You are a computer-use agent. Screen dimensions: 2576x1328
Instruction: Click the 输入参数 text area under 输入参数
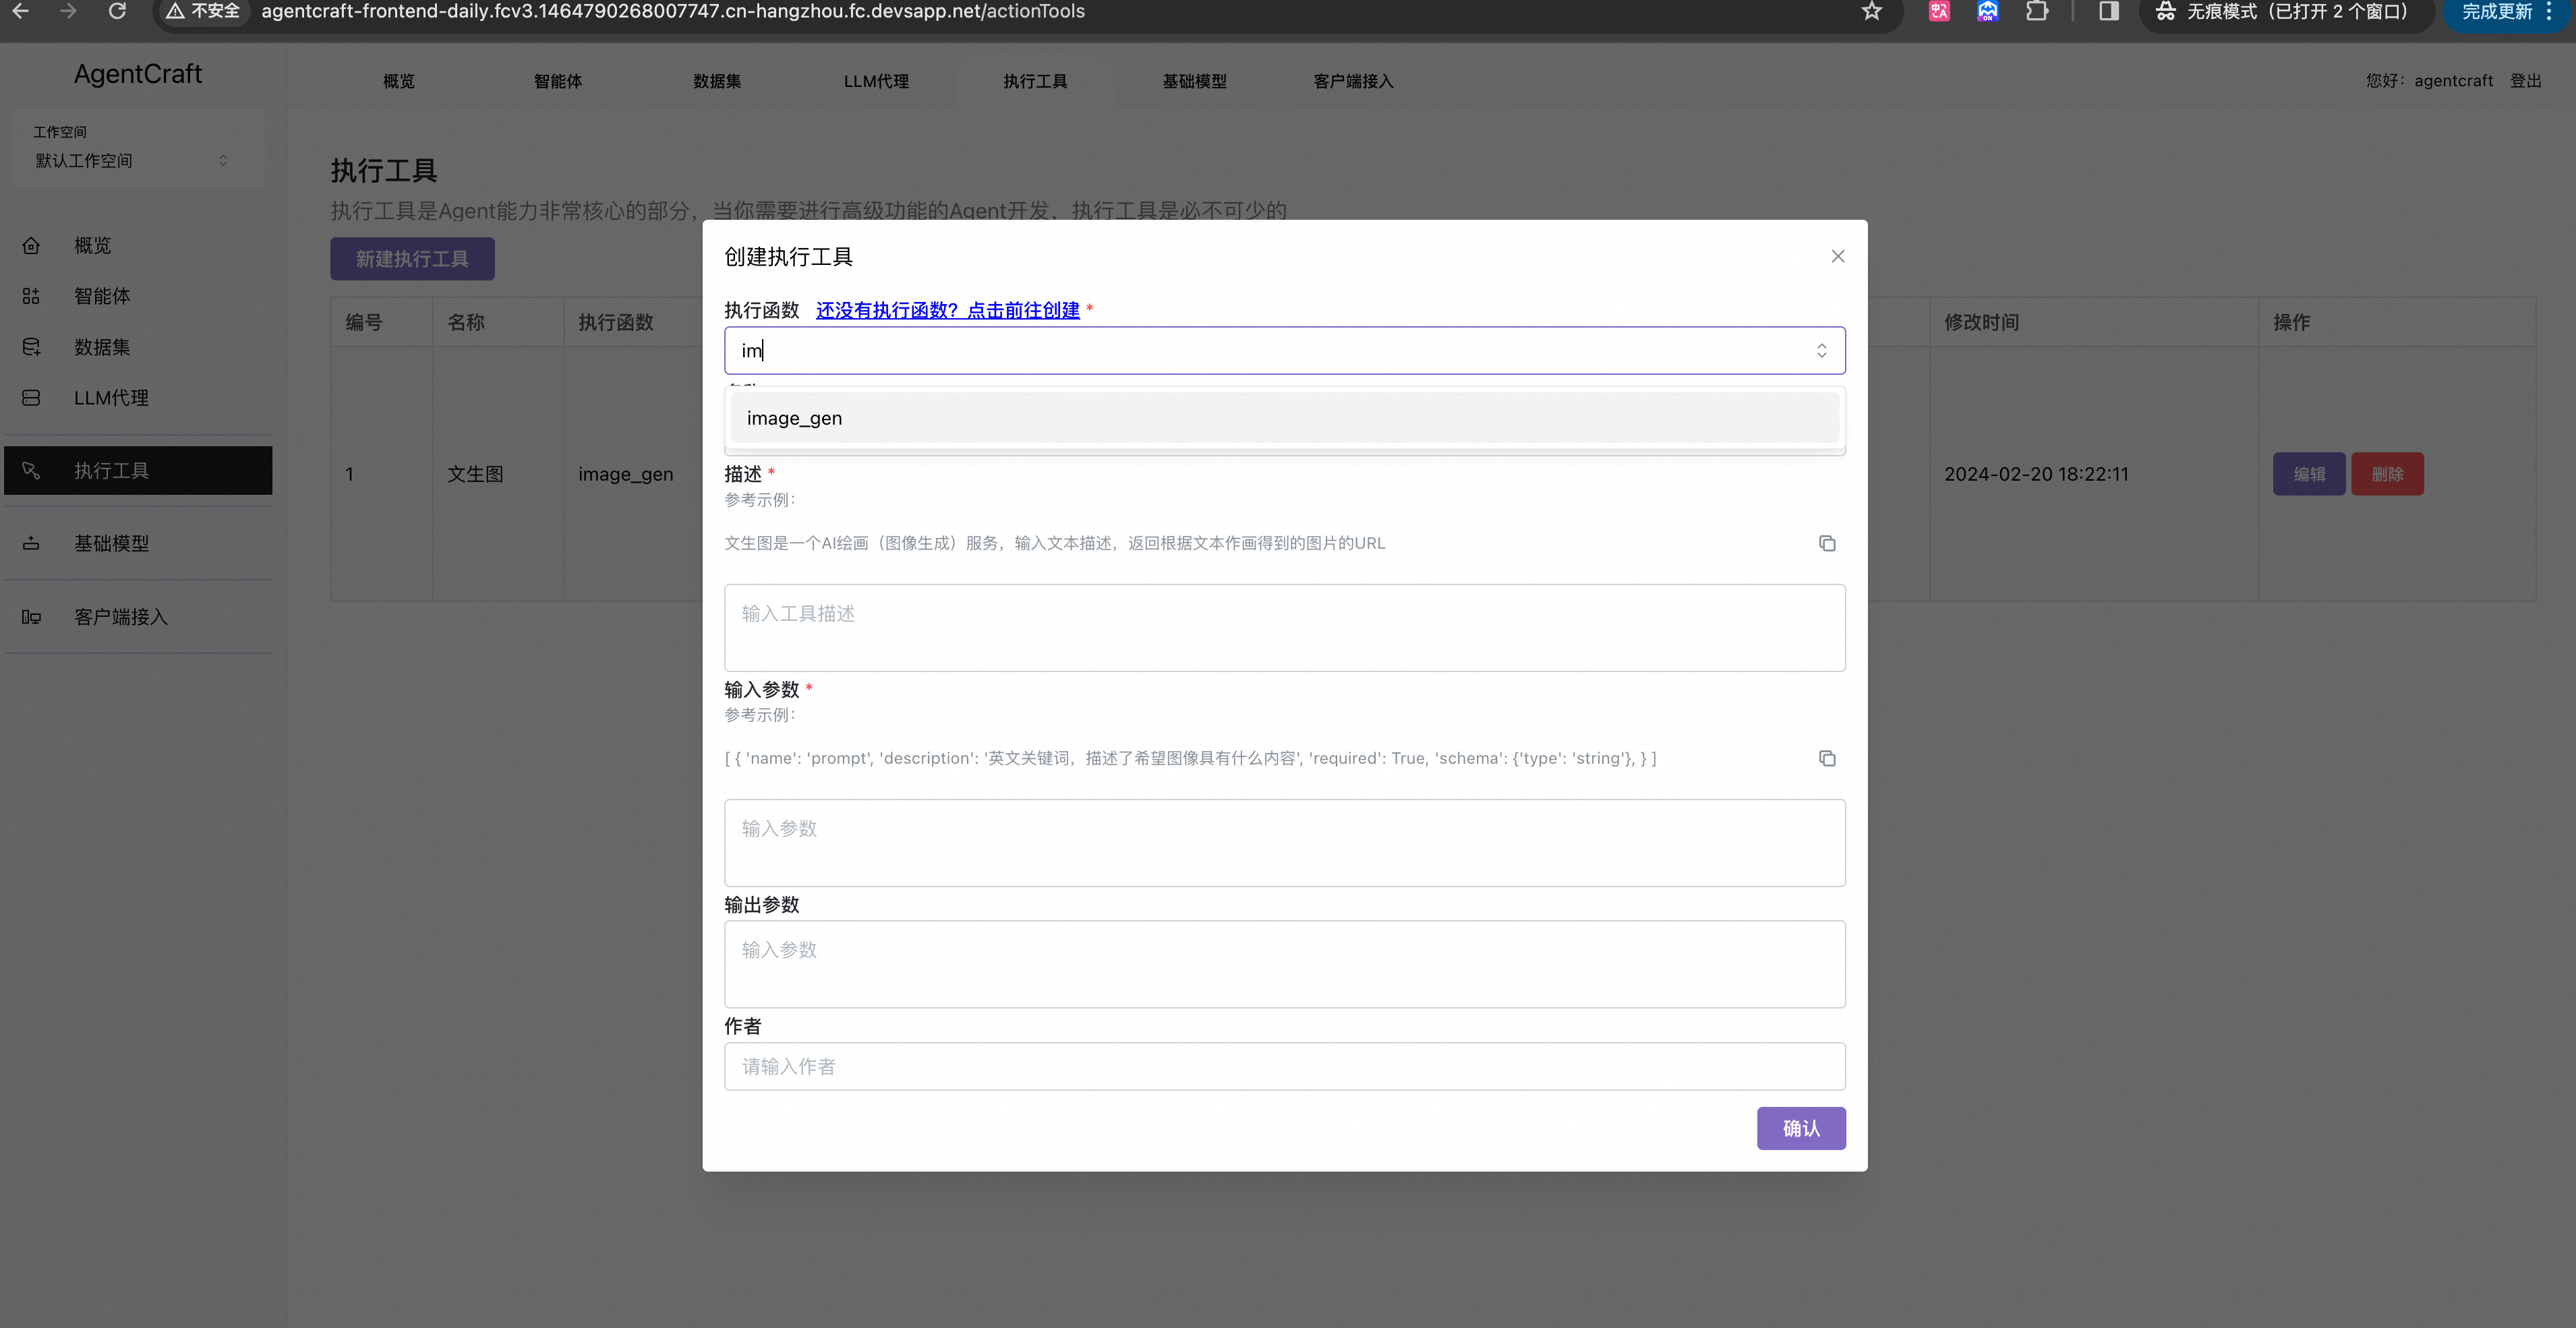[x=1284, y=843]
